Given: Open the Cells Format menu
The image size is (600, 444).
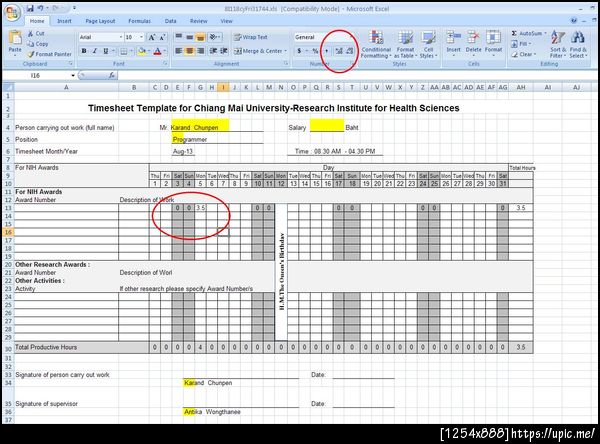Looking at the screenshot, I should pos(493,43).
